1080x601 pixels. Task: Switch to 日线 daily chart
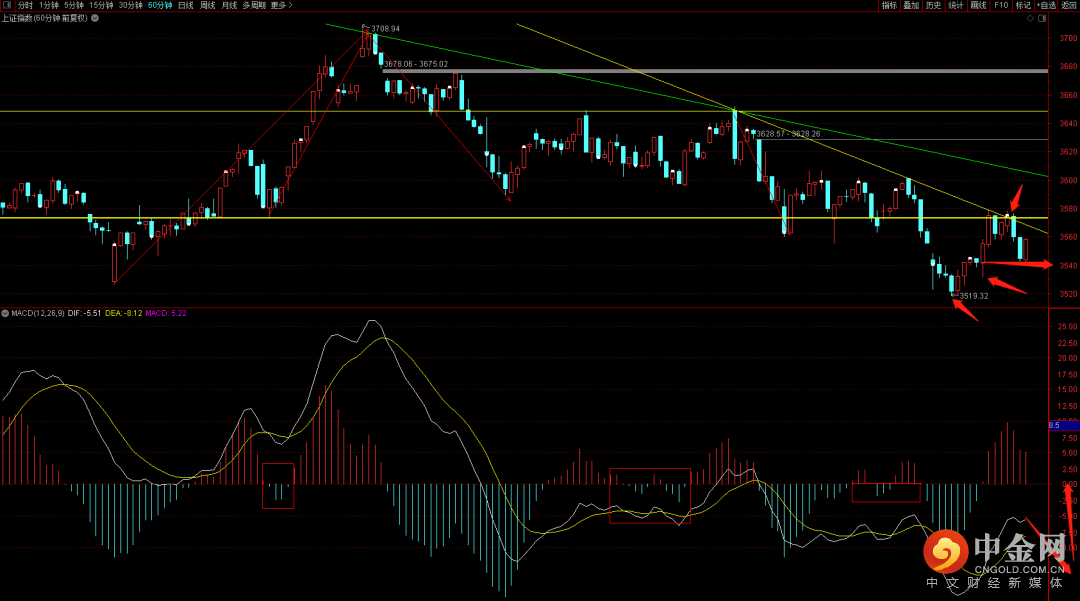click(x=186, y=5)
